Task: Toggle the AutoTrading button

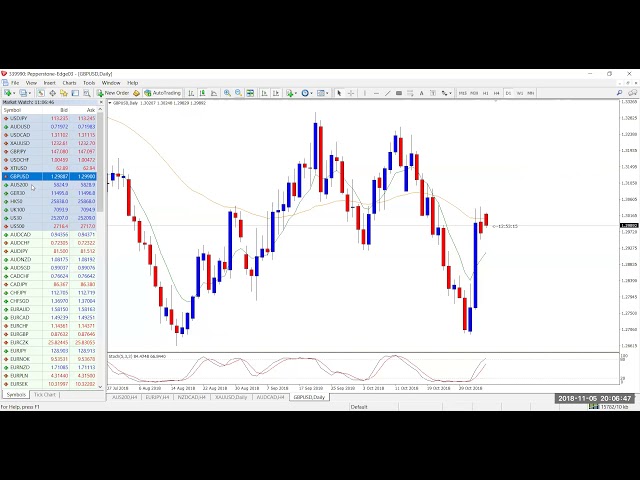Action: pos(161,93)
